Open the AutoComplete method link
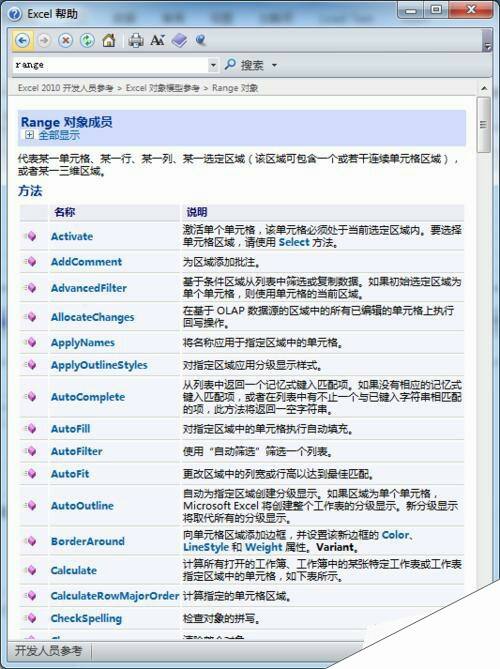 tap(88, 397)
